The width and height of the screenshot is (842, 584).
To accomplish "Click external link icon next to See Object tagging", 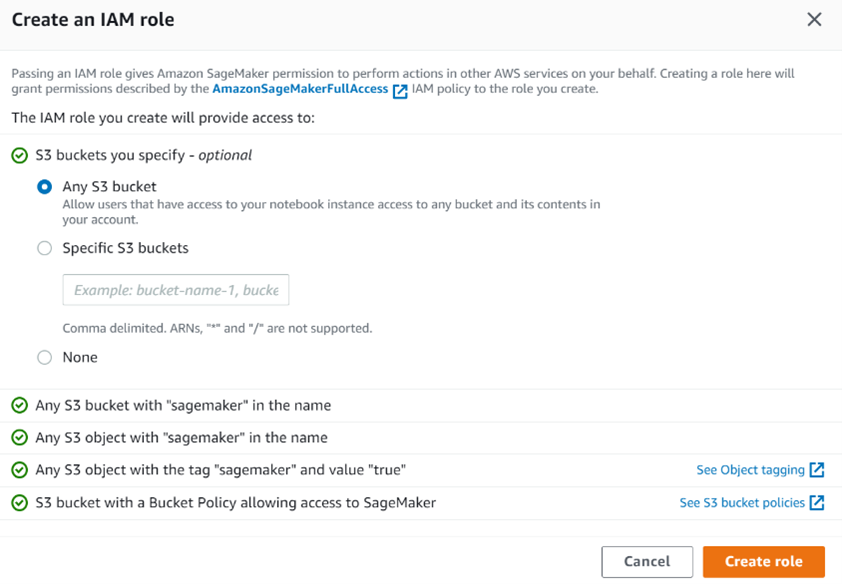I will point(817,470).
